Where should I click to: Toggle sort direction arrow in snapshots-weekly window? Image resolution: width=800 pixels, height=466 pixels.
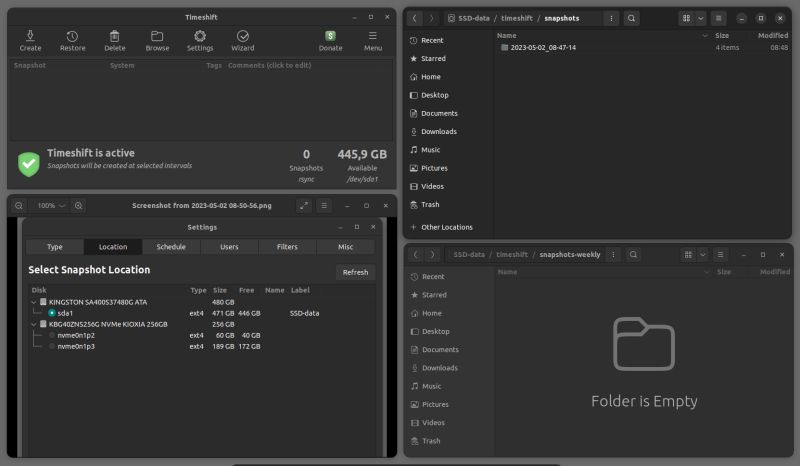tap(707, 272)
